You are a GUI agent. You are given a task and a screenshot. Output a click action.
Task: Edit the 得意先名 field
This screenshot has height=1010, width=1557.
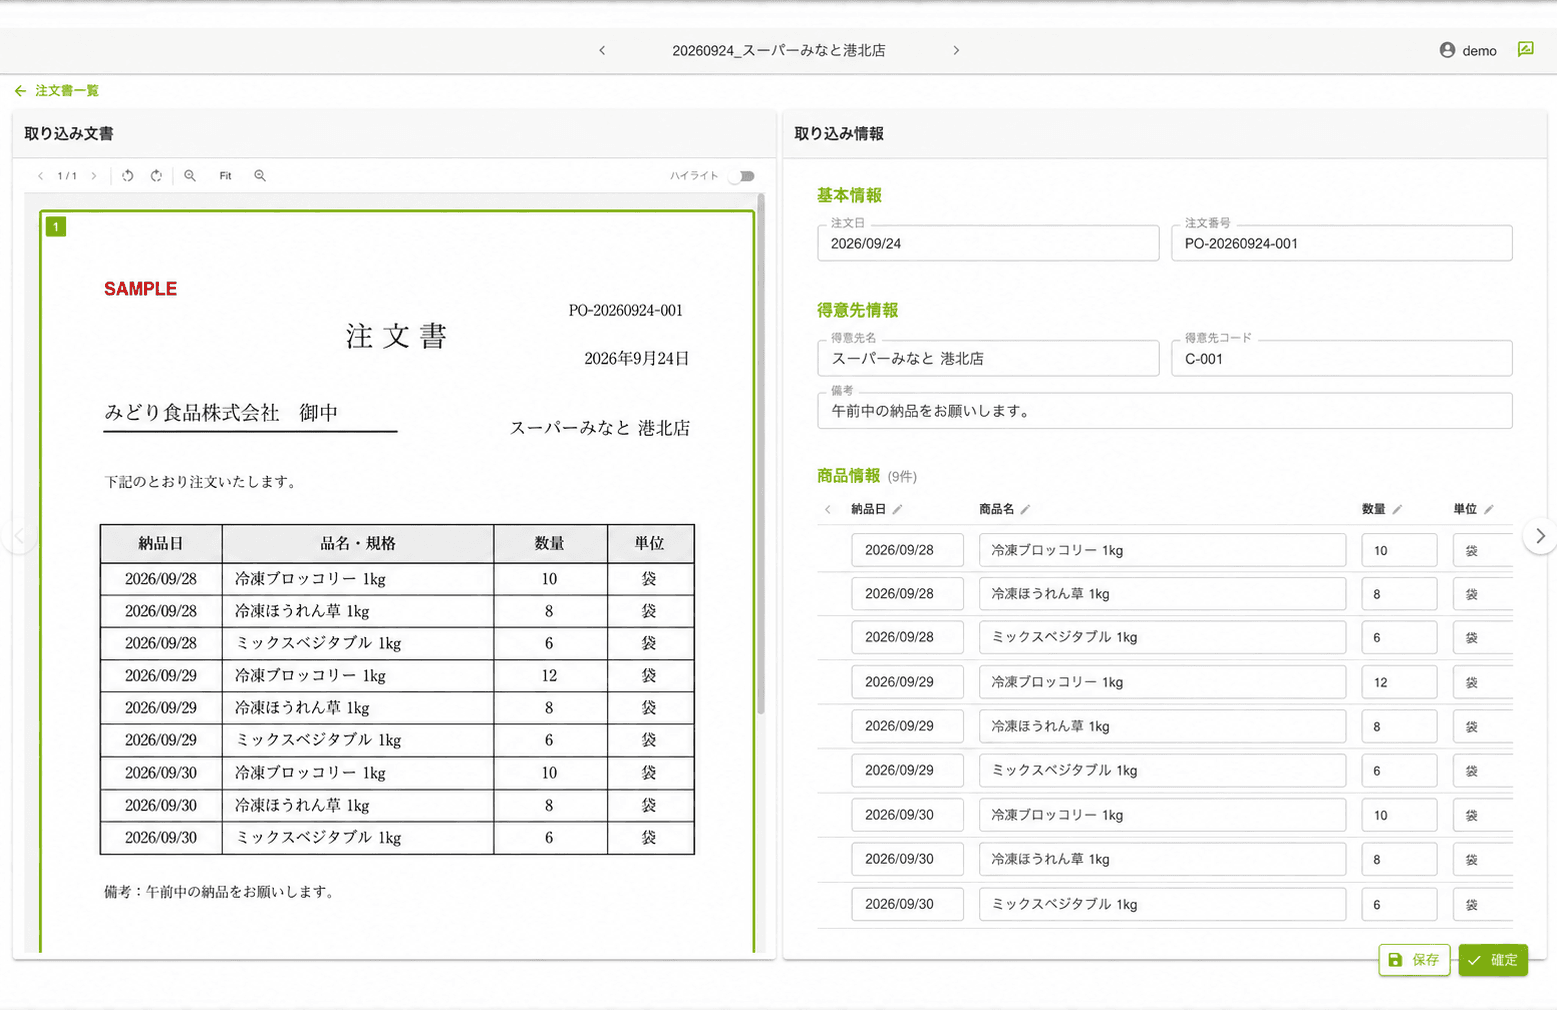pyautogui.click(x=988, y=358)
